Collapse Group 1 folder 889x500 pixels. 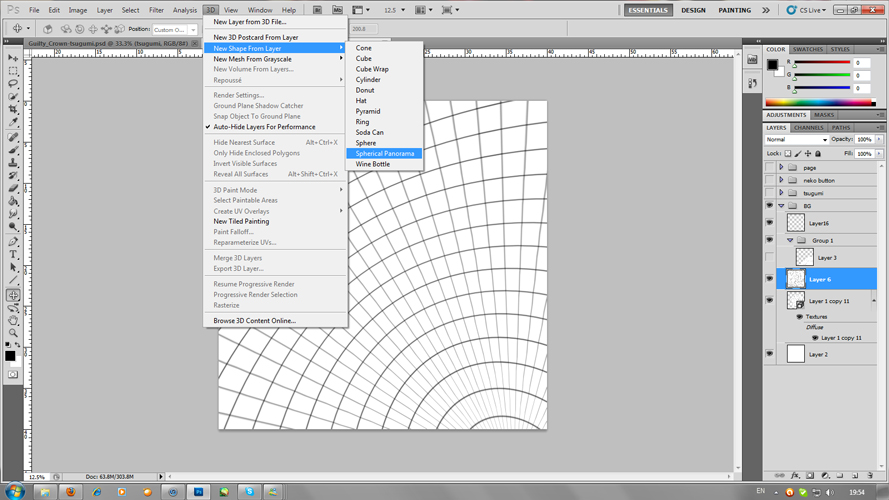click(x=790, y=240)
